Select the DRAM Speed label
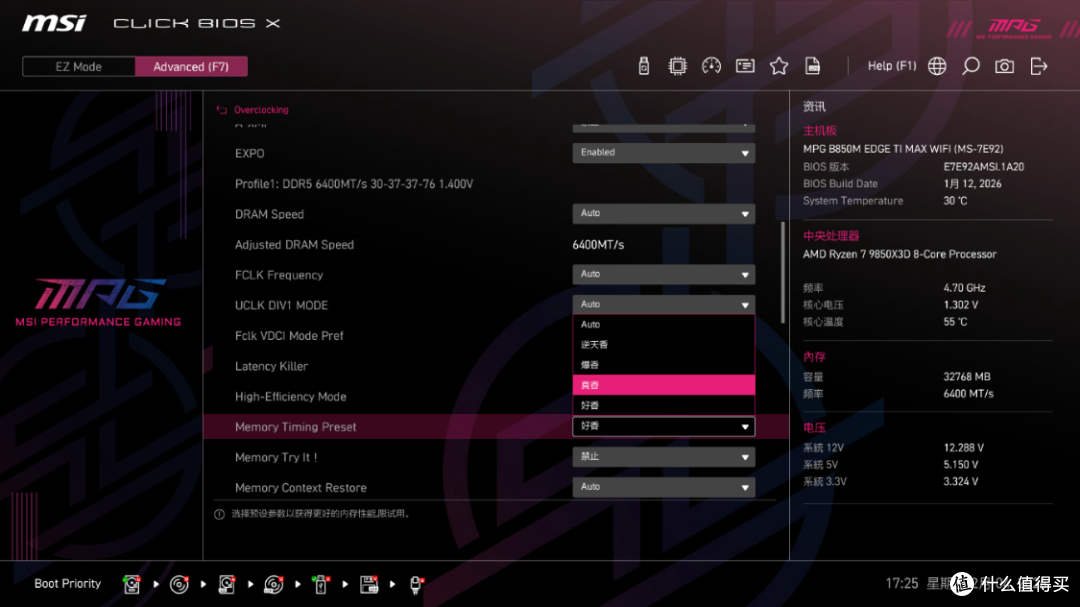Image resolution: width=1080 pixels, height=607 pixels. pos(269,214)
